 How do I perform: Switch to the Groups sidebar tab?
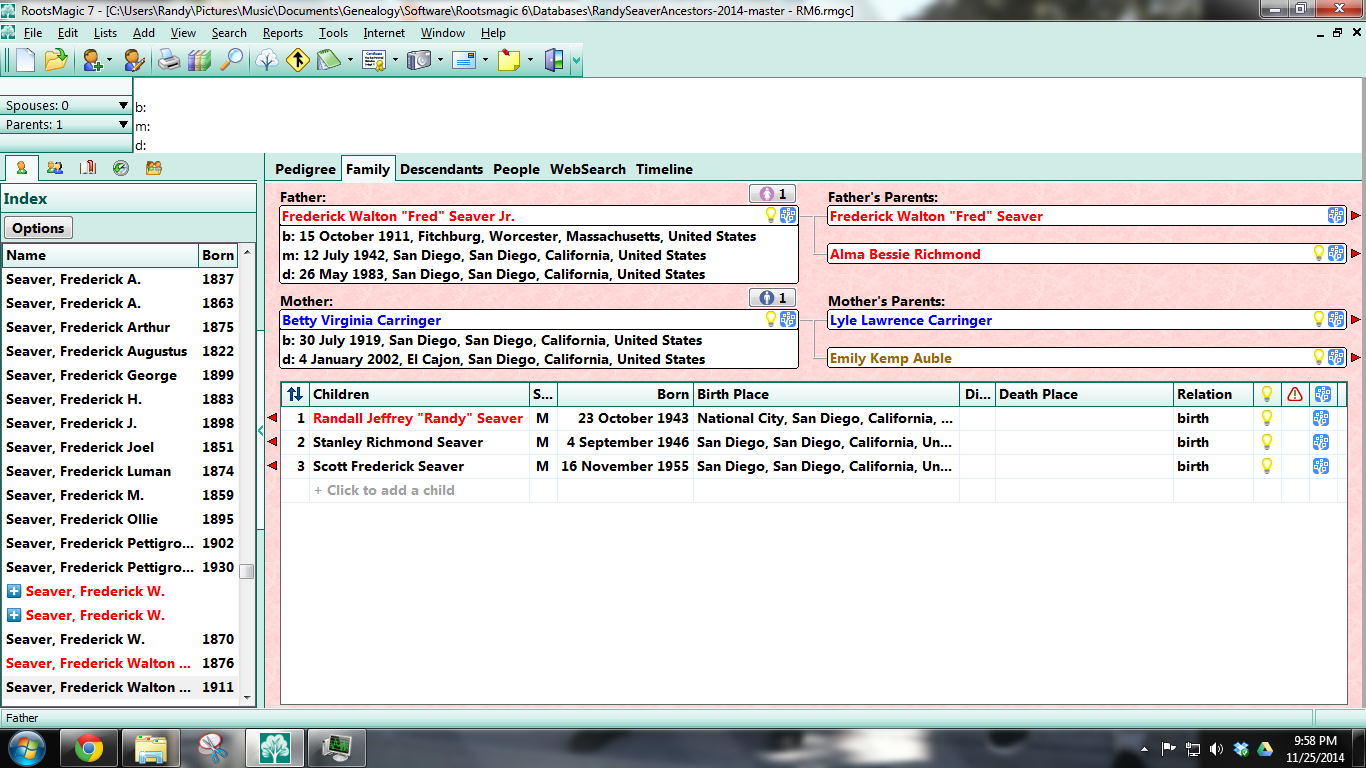click(x=154, y=168)
